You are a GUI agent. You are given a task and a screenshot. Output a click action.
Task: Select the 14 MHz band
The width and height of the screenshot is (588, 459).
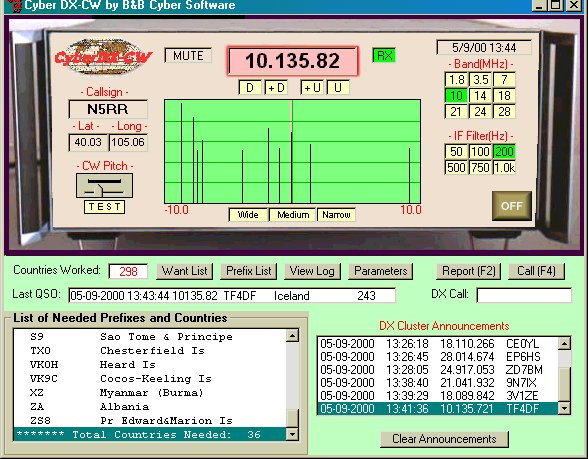click(480, 96)
